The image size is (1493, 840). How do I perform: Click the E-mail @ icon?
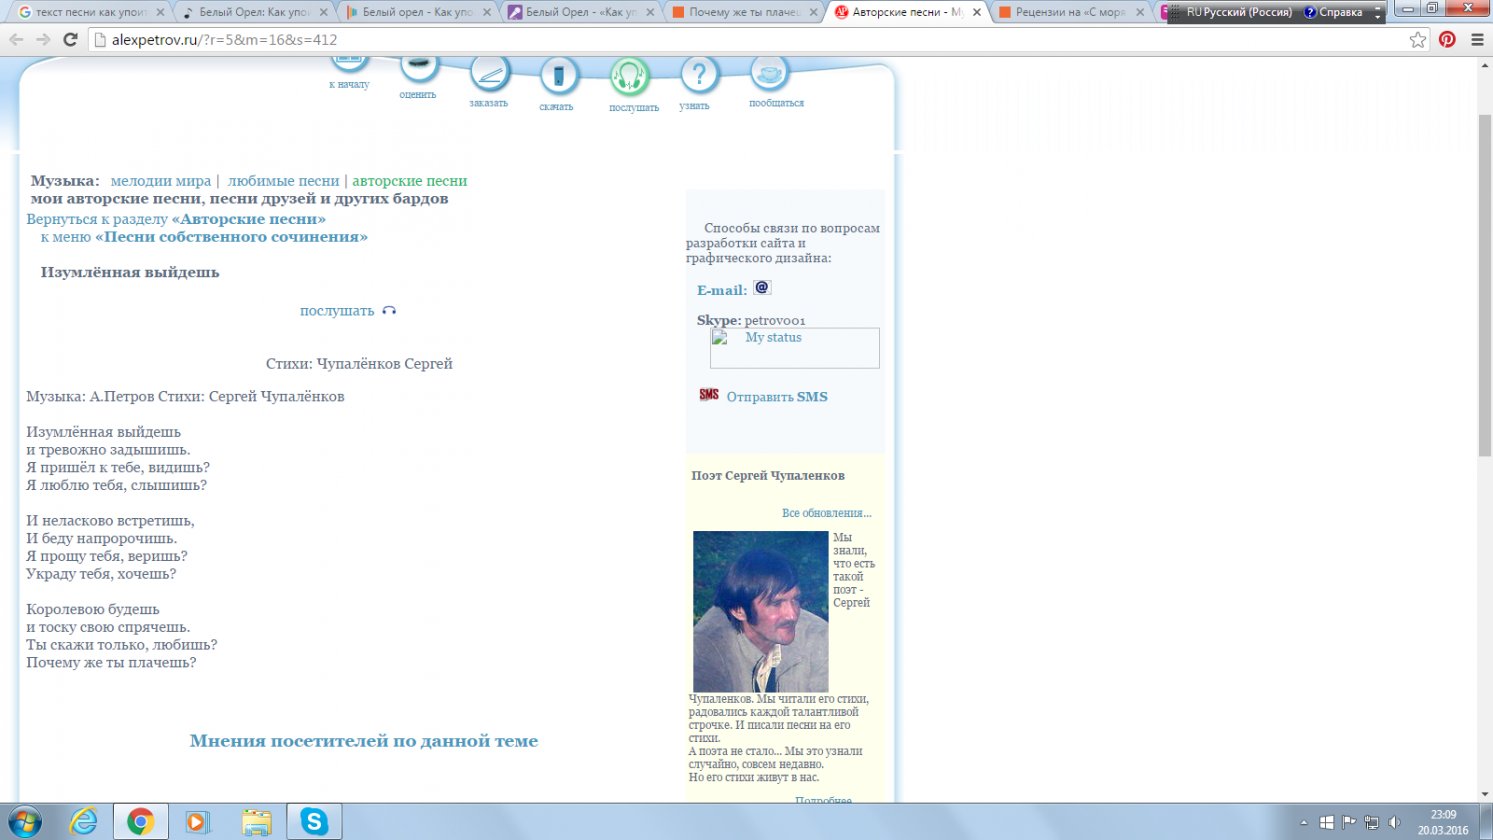(x=762, y=288)
